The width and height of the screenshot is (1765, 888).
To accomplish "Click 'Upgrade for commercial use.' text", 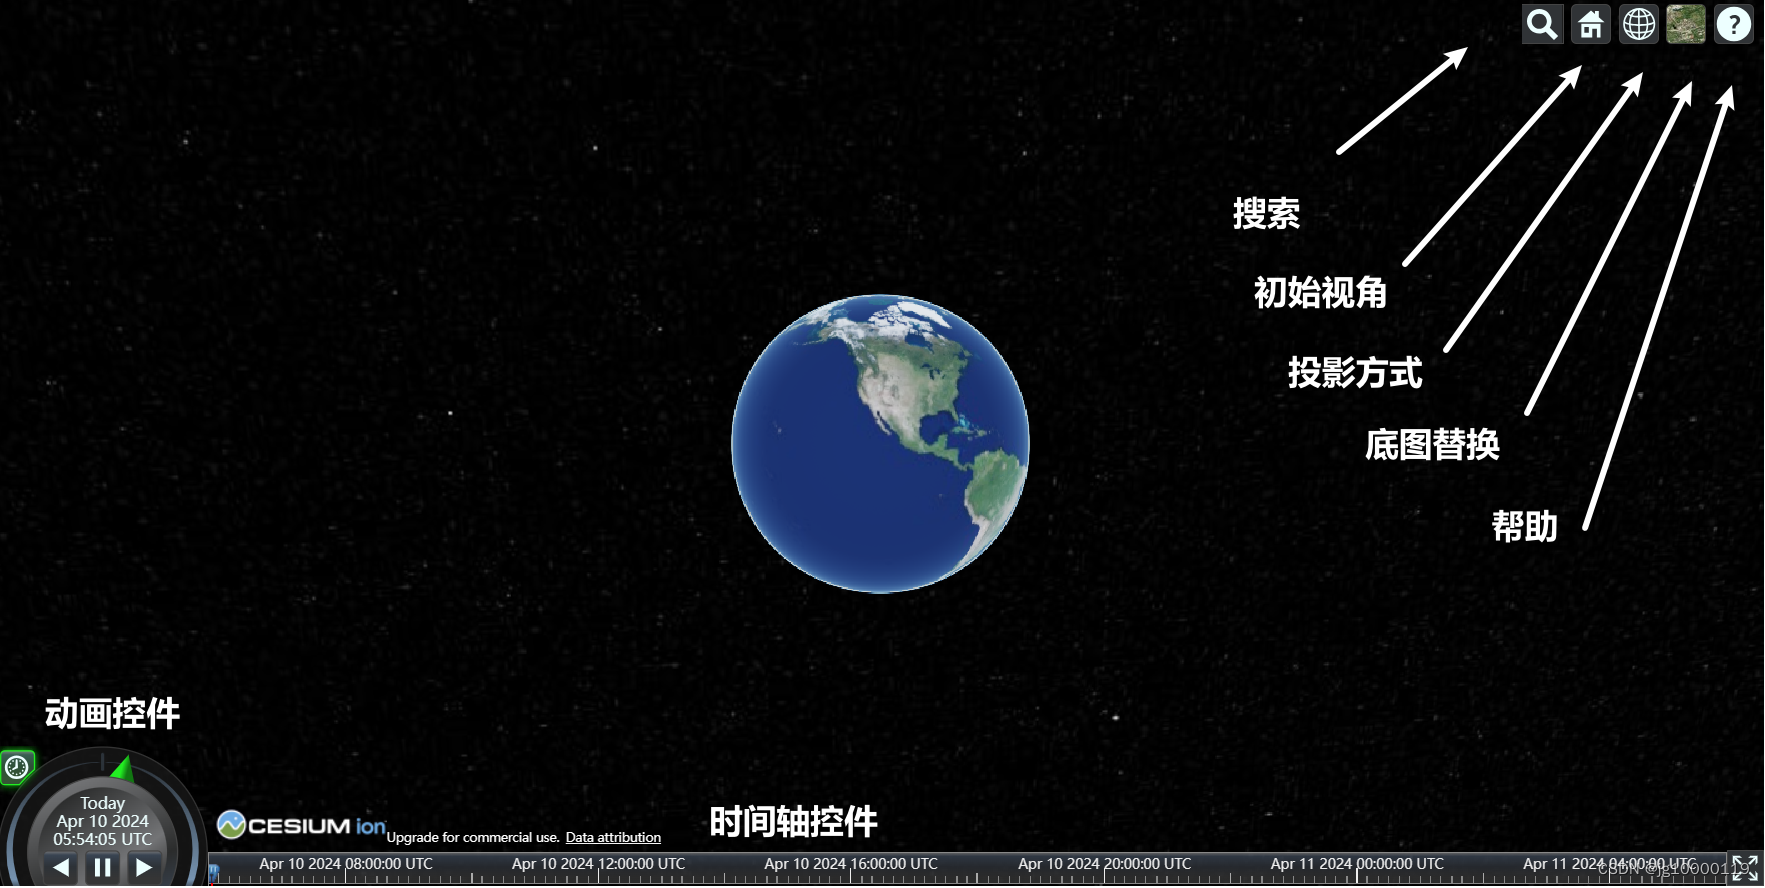I will click(x=473, y=837).
